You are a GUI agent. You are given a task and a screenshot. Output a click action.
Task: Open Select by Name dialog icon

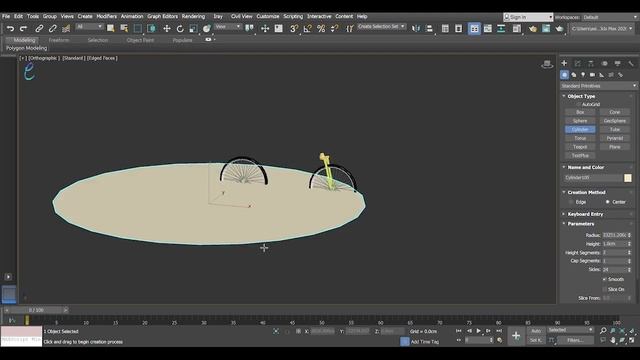[124, 28]
